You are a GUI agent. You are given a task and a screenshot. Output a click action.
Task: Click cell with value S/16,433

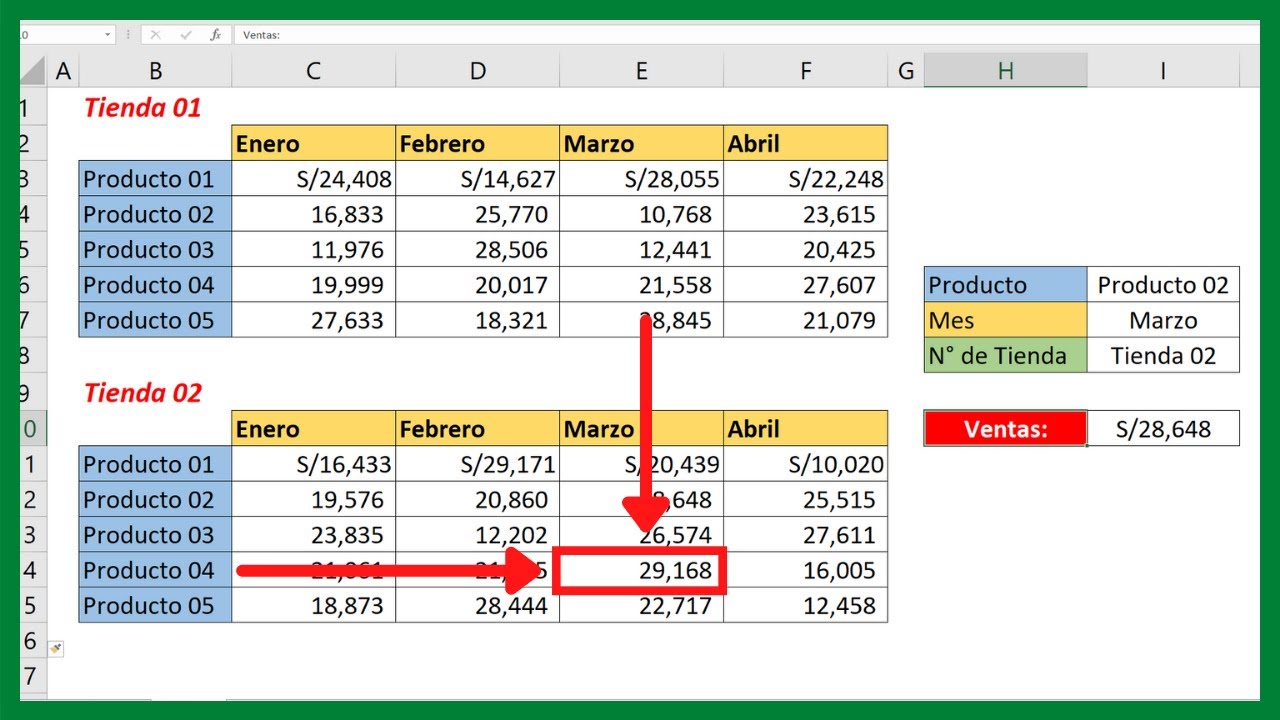(x=313, y=464)
